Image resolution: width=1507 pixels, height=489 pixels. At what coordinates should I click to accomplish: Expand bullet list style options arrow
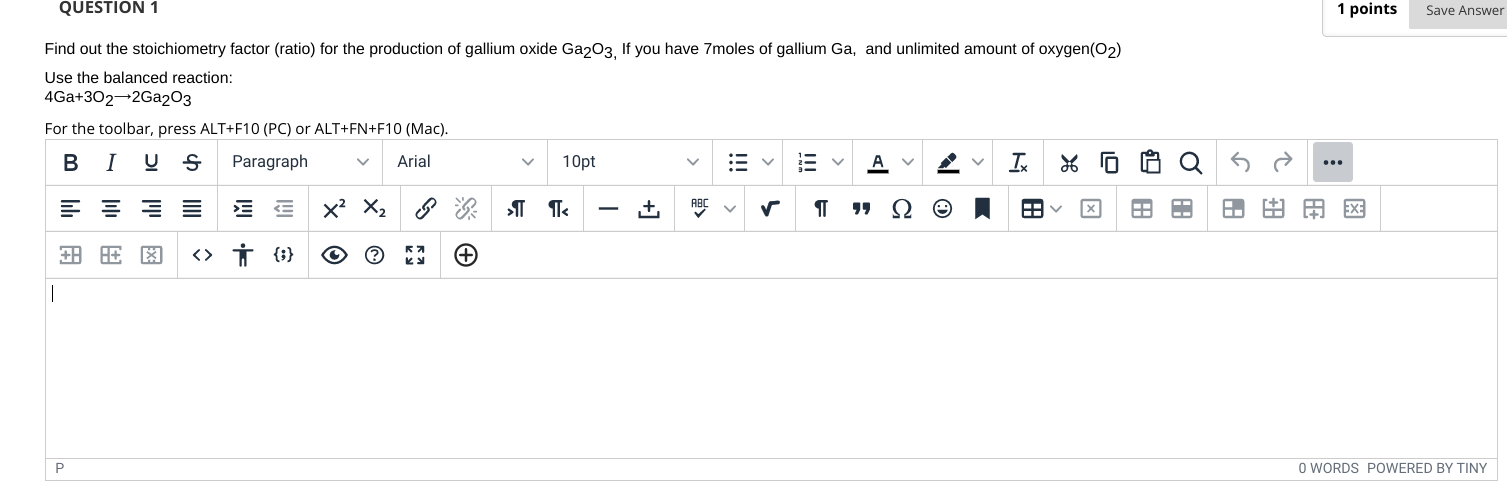(768, 162)
